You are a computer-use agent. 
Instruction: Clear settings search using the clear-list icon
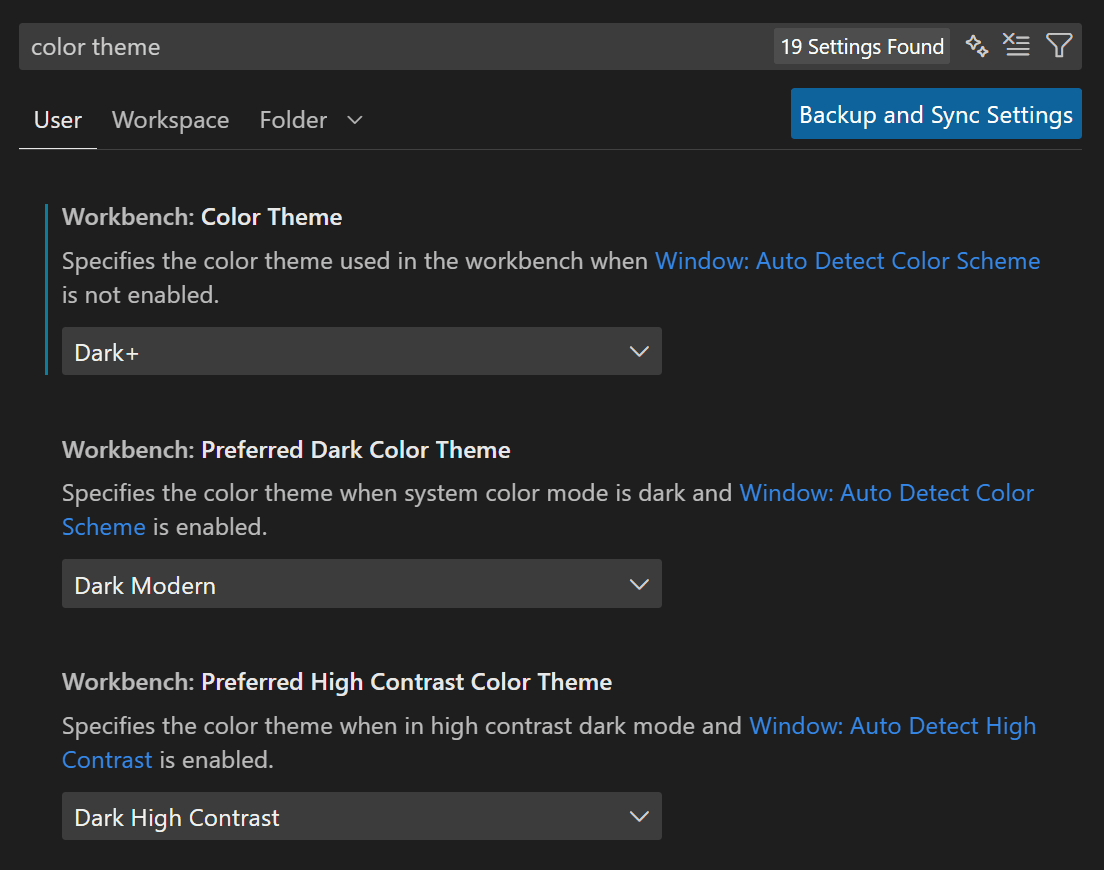pyautogui.click(x=1017, y=46)
